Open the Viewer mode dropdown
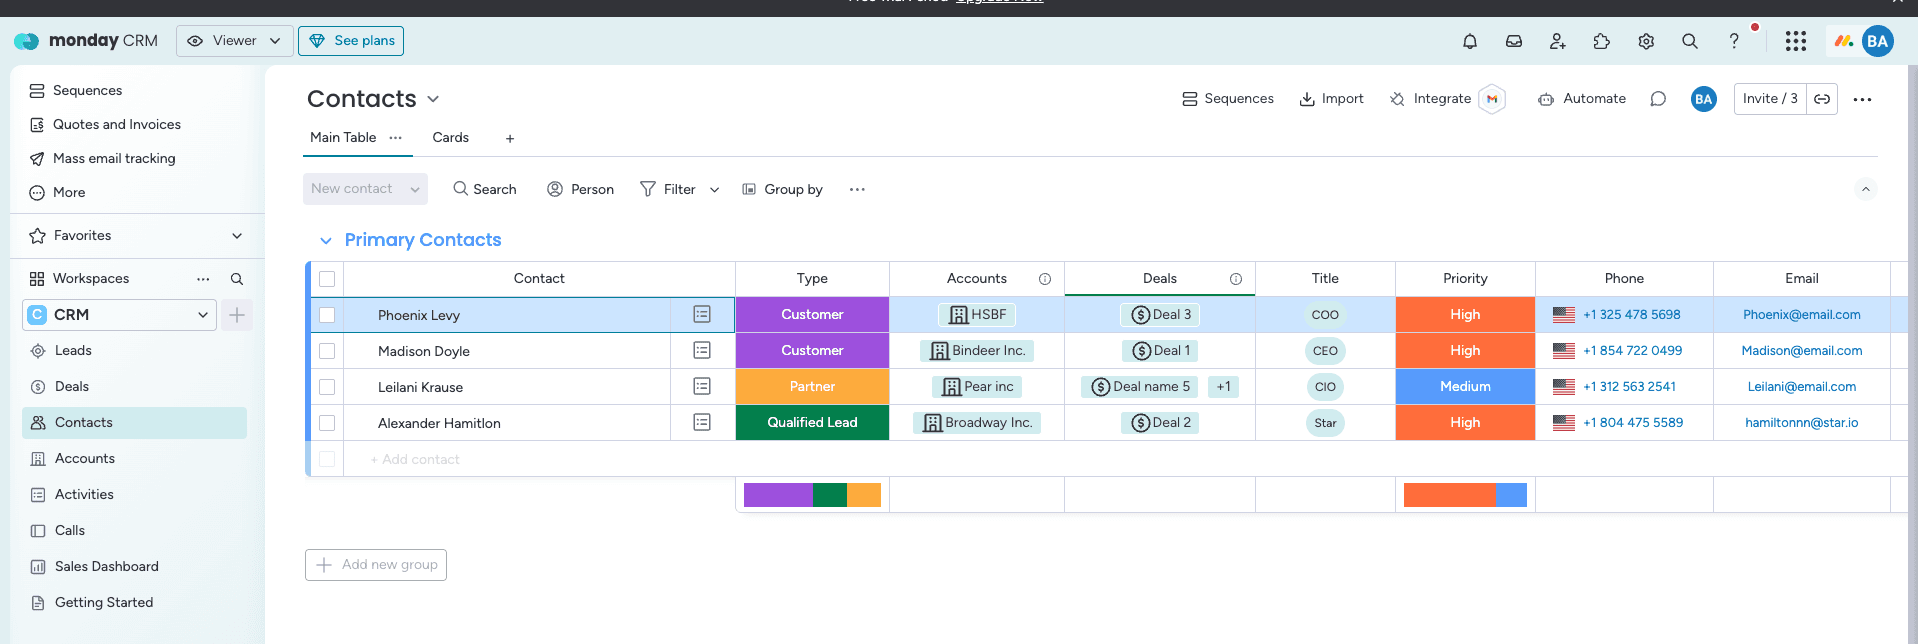The image size is (1918, 644). coord(235,41)
